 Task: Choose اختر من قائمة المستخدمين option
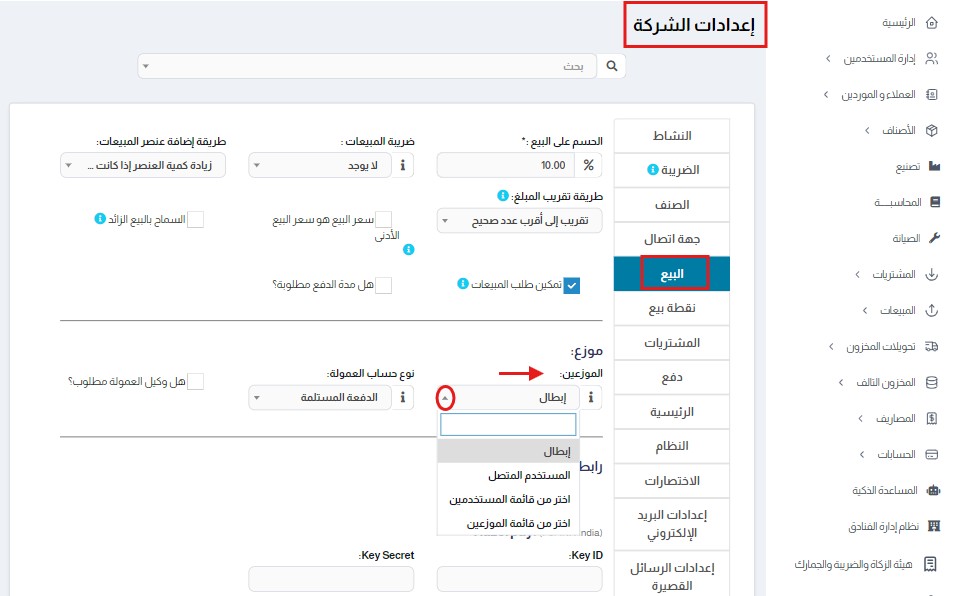coord(508,500)
